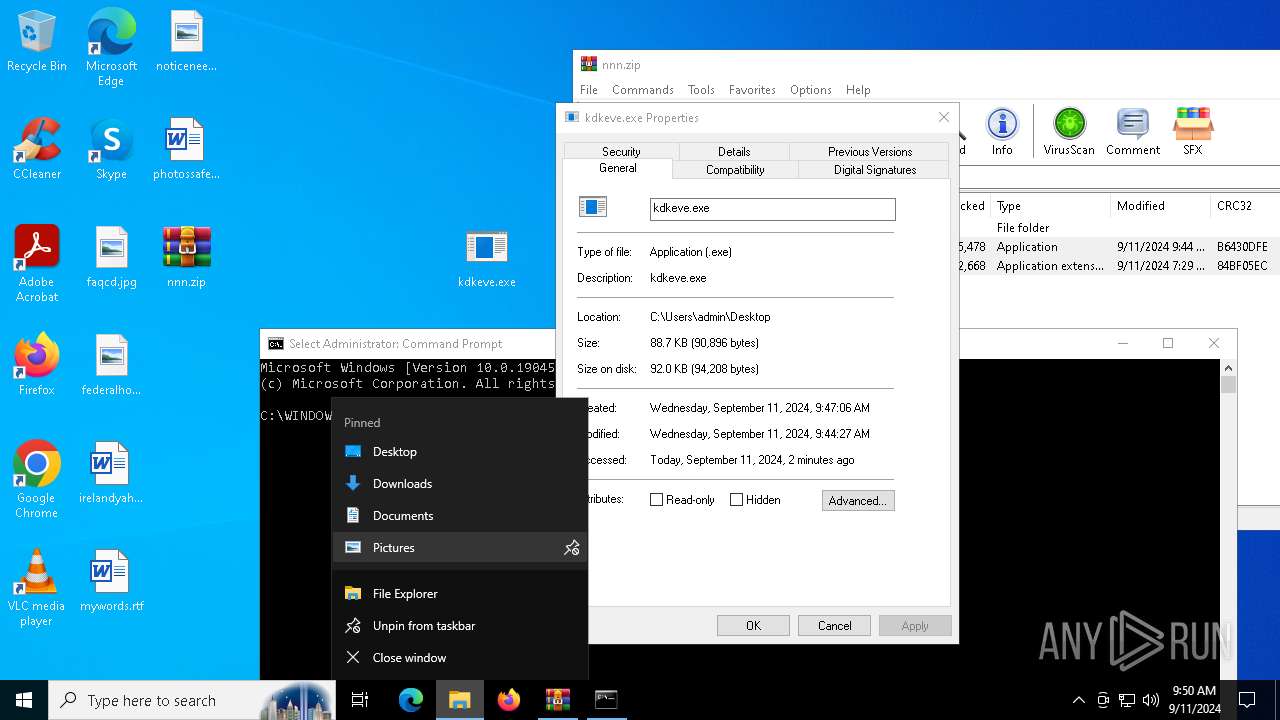Click the File Explorer taskbar icon
This screenshot has height=720, width=1280.
[460, 700]
